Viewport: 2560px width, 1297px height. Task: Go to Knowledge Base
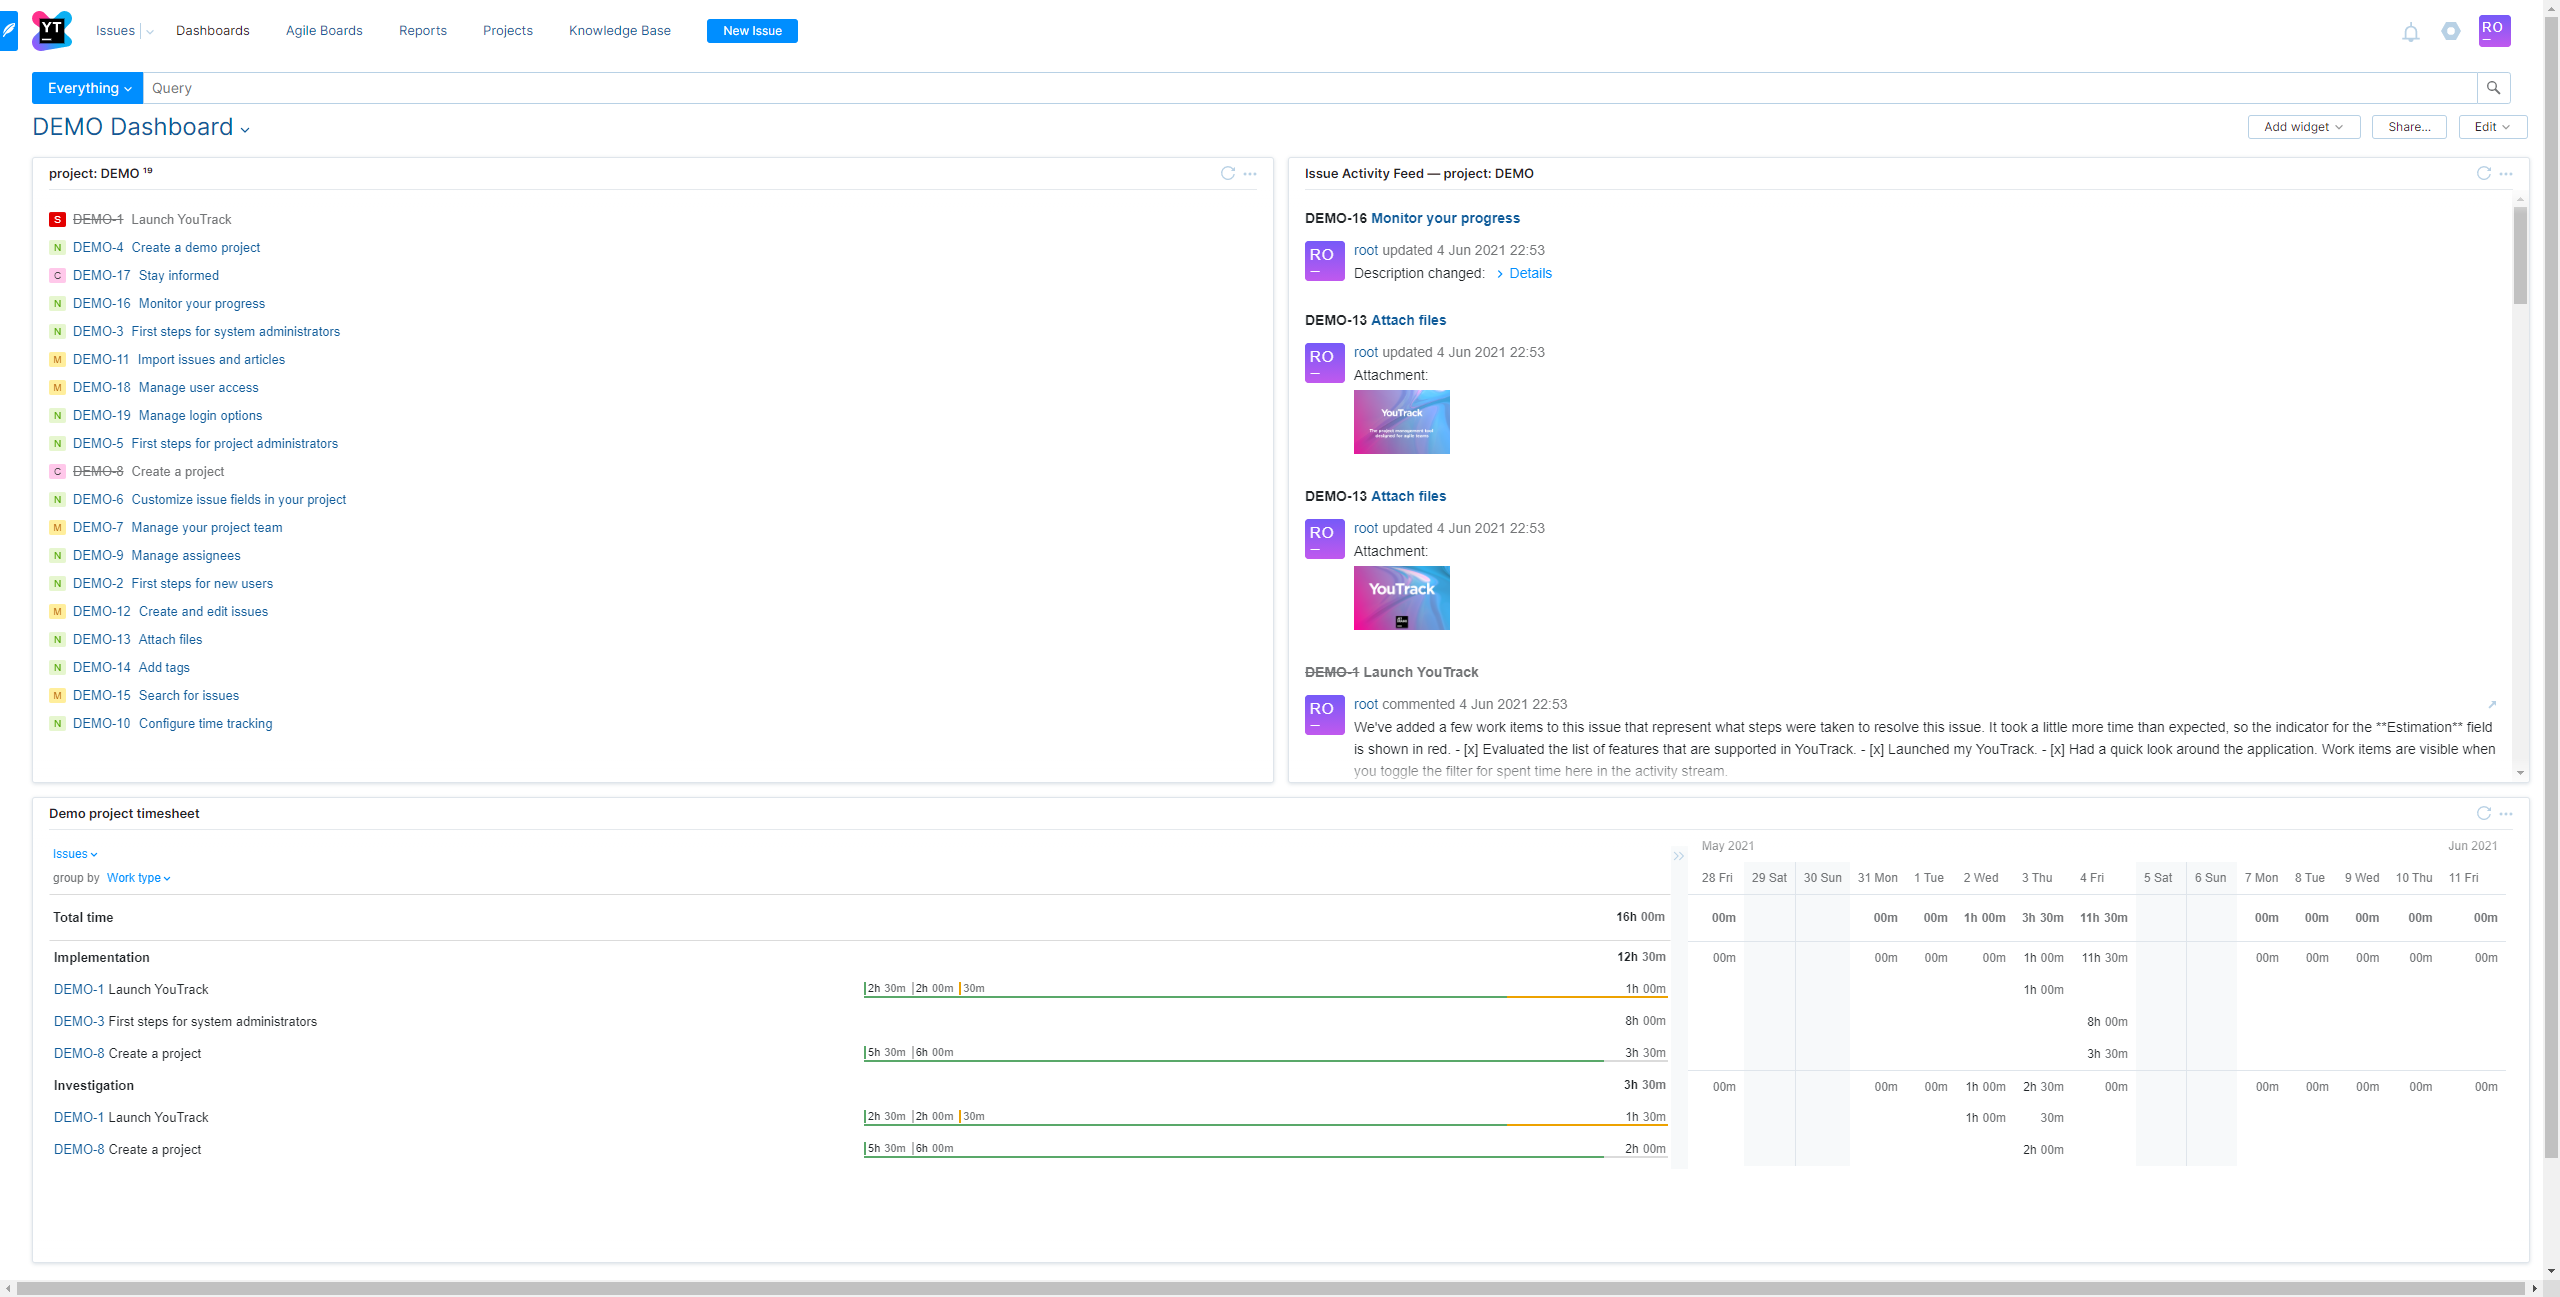point(619,30)
